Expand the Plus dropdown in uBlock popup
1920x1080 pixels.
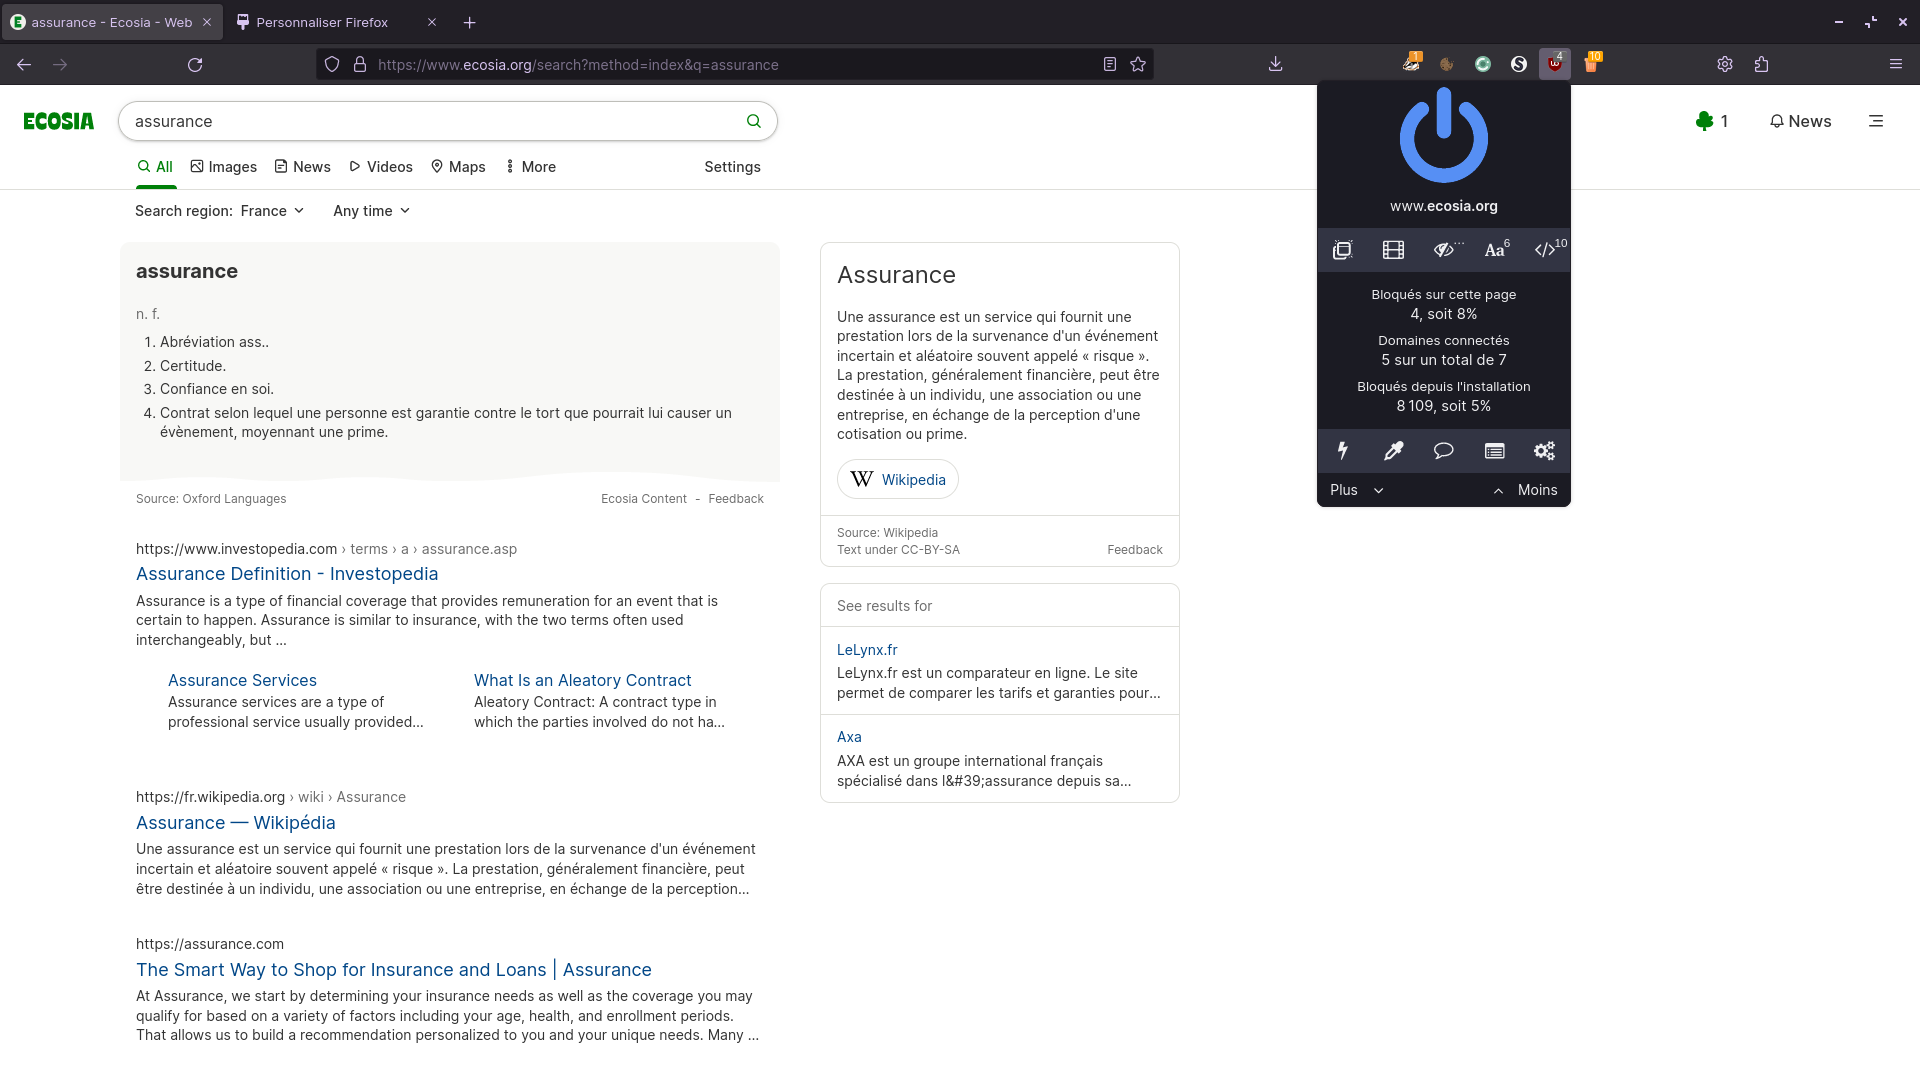pos(1356,490)
